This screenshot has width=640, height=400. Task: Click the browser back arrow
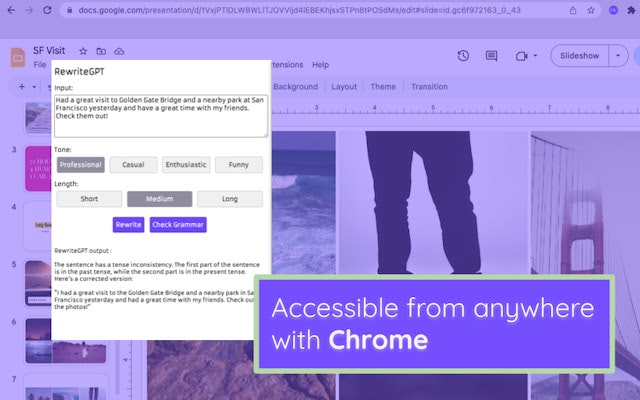[x=11, y=10]
